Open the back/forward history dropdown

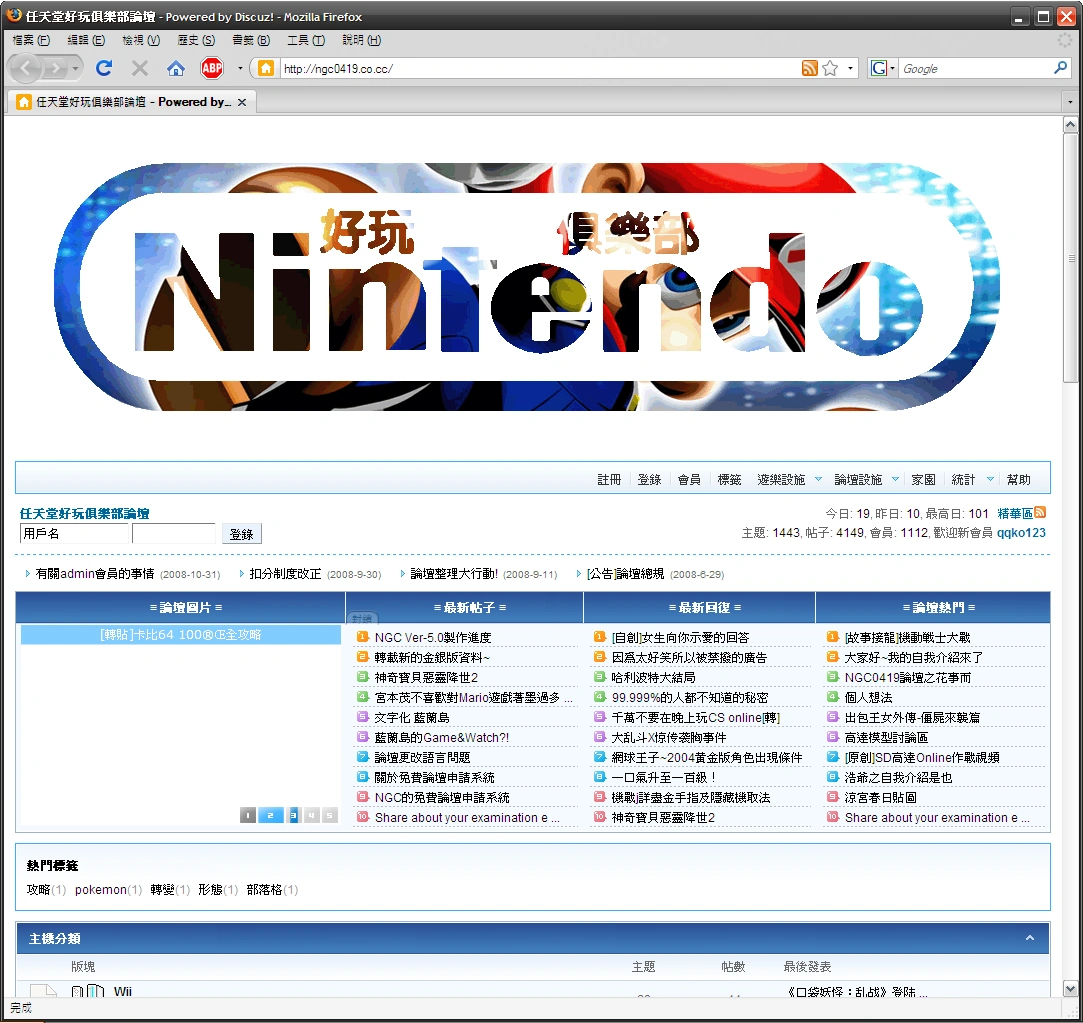[77, 68]
